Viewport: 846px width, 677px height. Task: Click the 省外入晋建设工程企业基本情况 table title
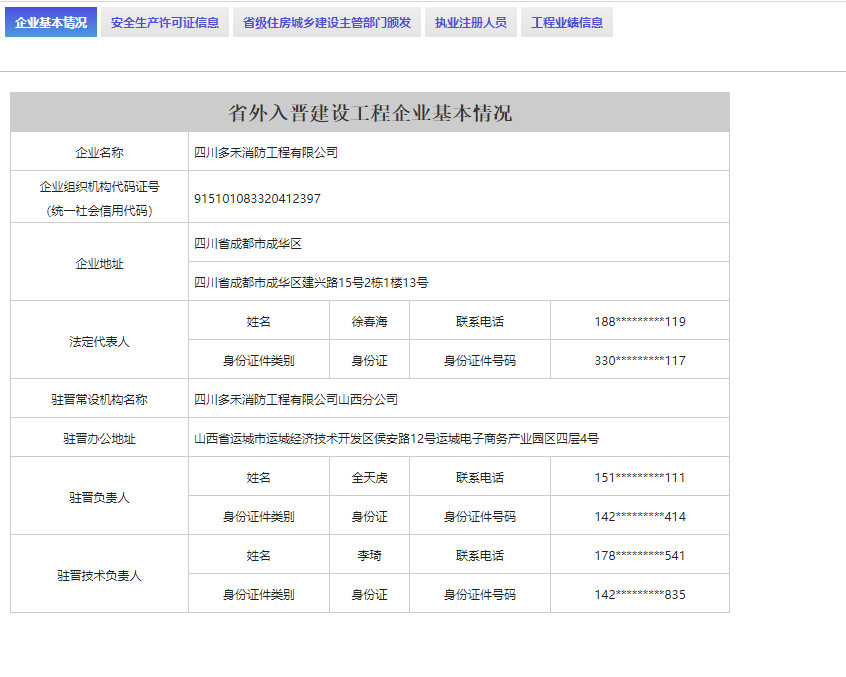[370, 113]
